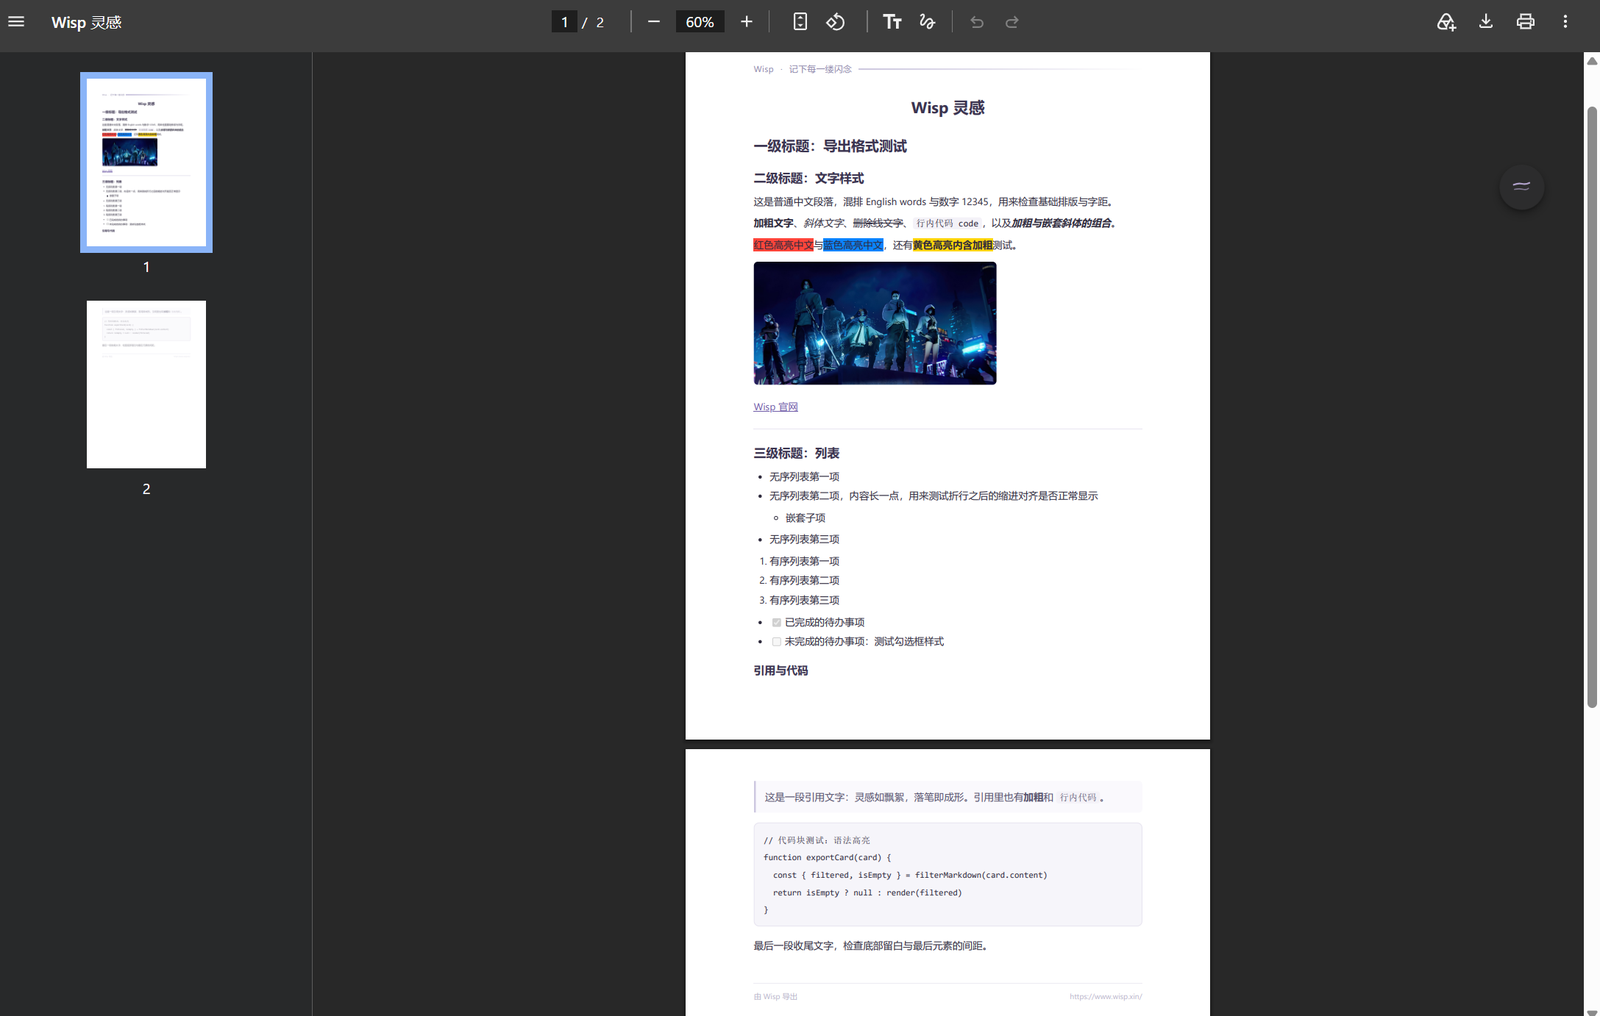This screenshot has height=1016, width=1600.
Task: Click the blue highlighted 蓝色高亮中文 text
Action: point(853,245)
